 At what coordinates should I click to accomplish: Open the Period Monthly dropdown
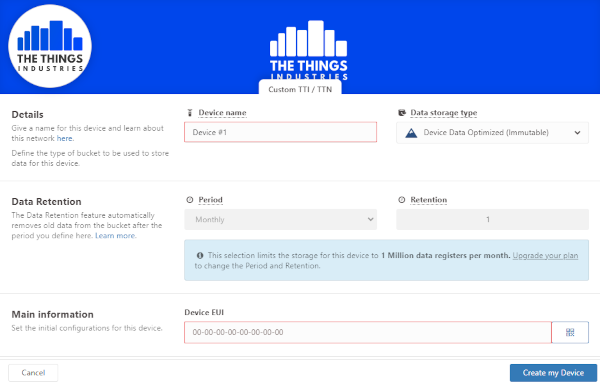coord(280,220)
